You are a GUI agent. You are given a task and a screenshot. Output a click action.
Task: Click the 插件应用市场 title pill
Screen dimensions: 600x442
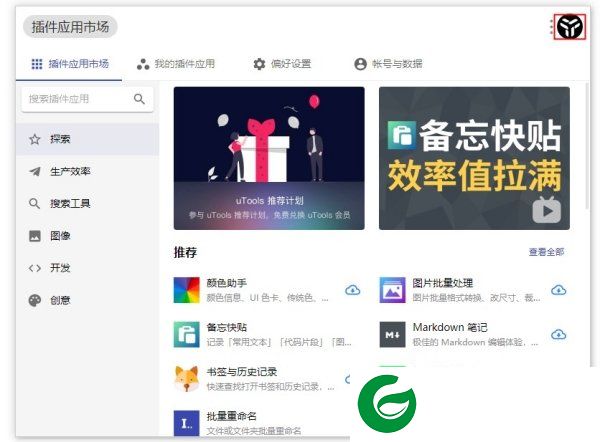point(70,27)
